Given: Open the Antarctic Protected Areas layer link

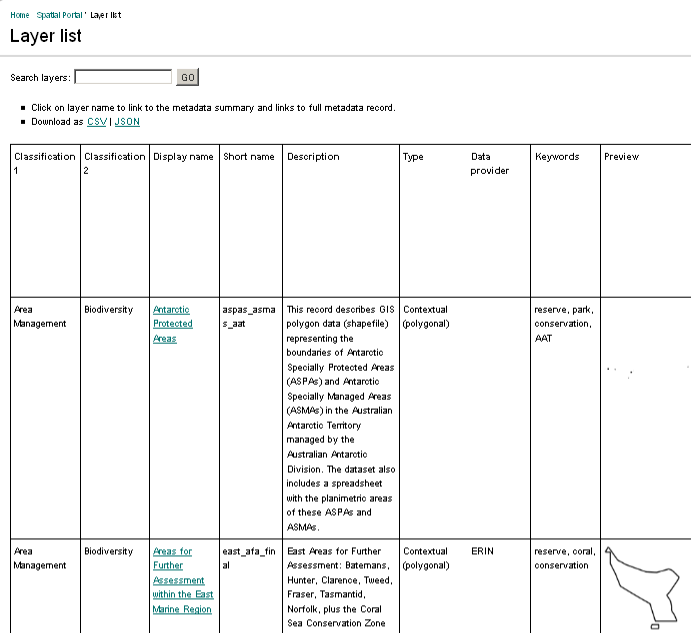Looking at the screenshot, I should point(172,324).
